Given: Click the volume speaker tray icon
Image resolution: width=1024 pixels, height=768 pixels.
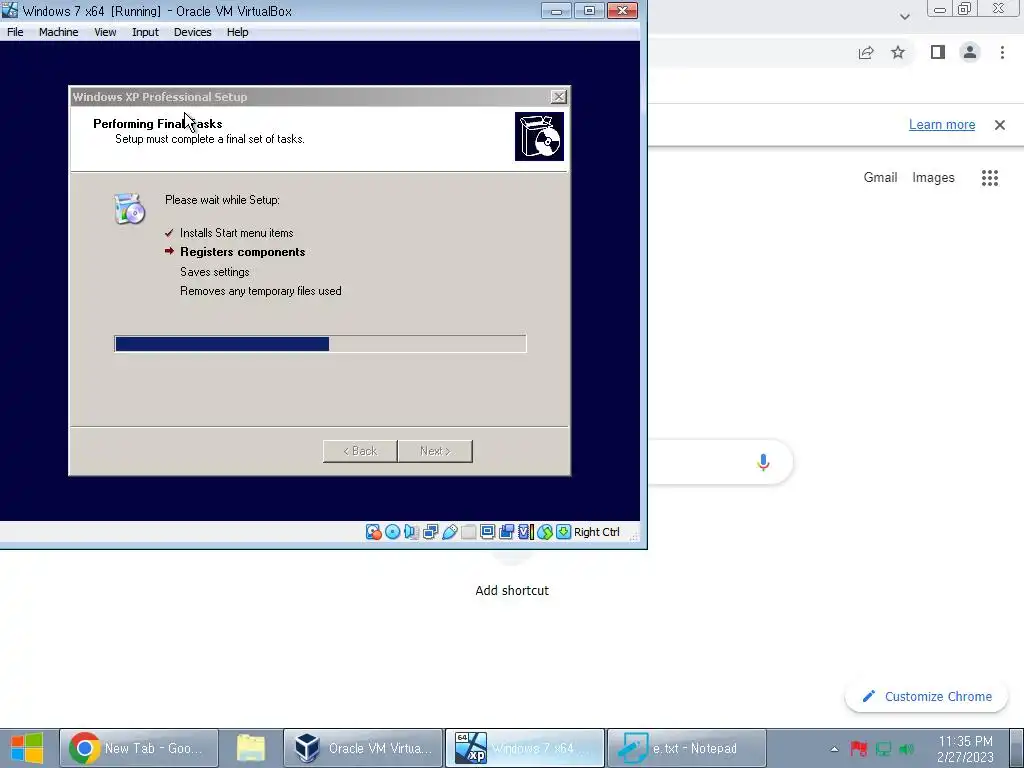Looking at the screenshot, I should point(906,749).
